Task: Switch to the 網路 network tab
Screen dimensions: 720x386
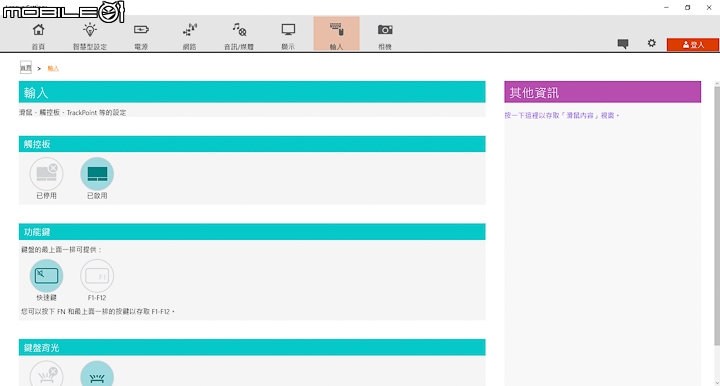Action: pos(190,36)
